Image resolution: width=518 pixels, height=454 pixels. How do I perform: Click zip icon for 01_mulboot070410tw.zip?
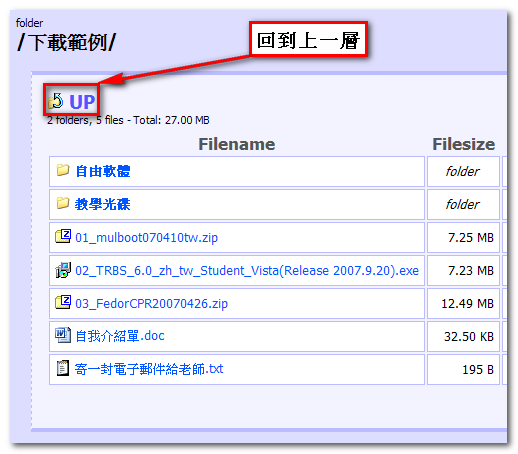[x=63, y=236]
